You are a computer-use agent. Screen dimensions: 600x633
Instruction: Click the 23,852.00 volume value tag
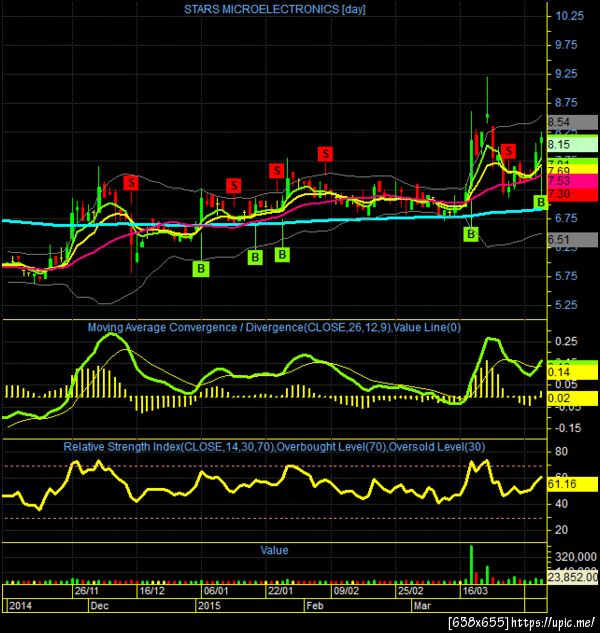[x=573, y=577]
